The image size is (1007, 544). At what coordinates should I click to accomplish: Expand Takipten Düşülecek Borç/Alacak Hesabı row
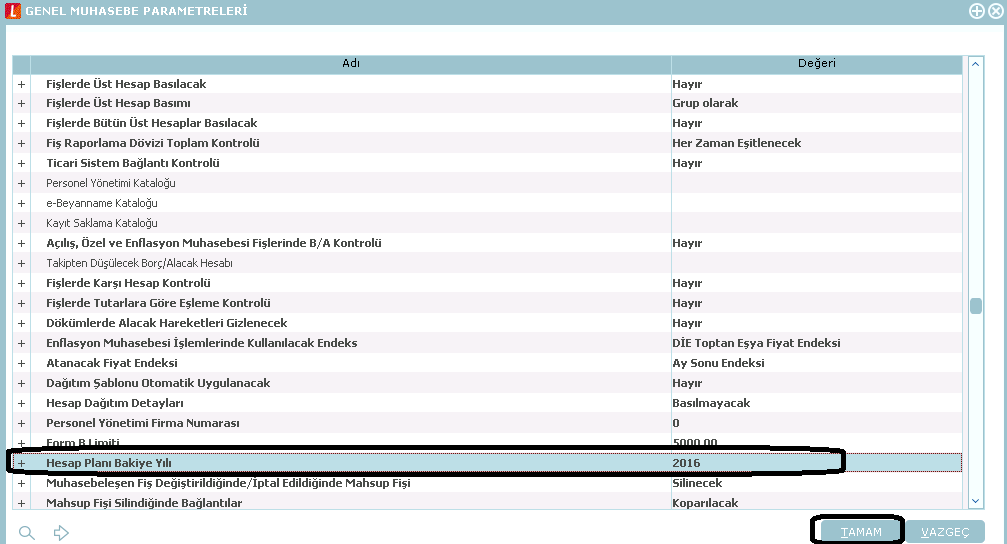pyautogui.click(x=21, y=263)
